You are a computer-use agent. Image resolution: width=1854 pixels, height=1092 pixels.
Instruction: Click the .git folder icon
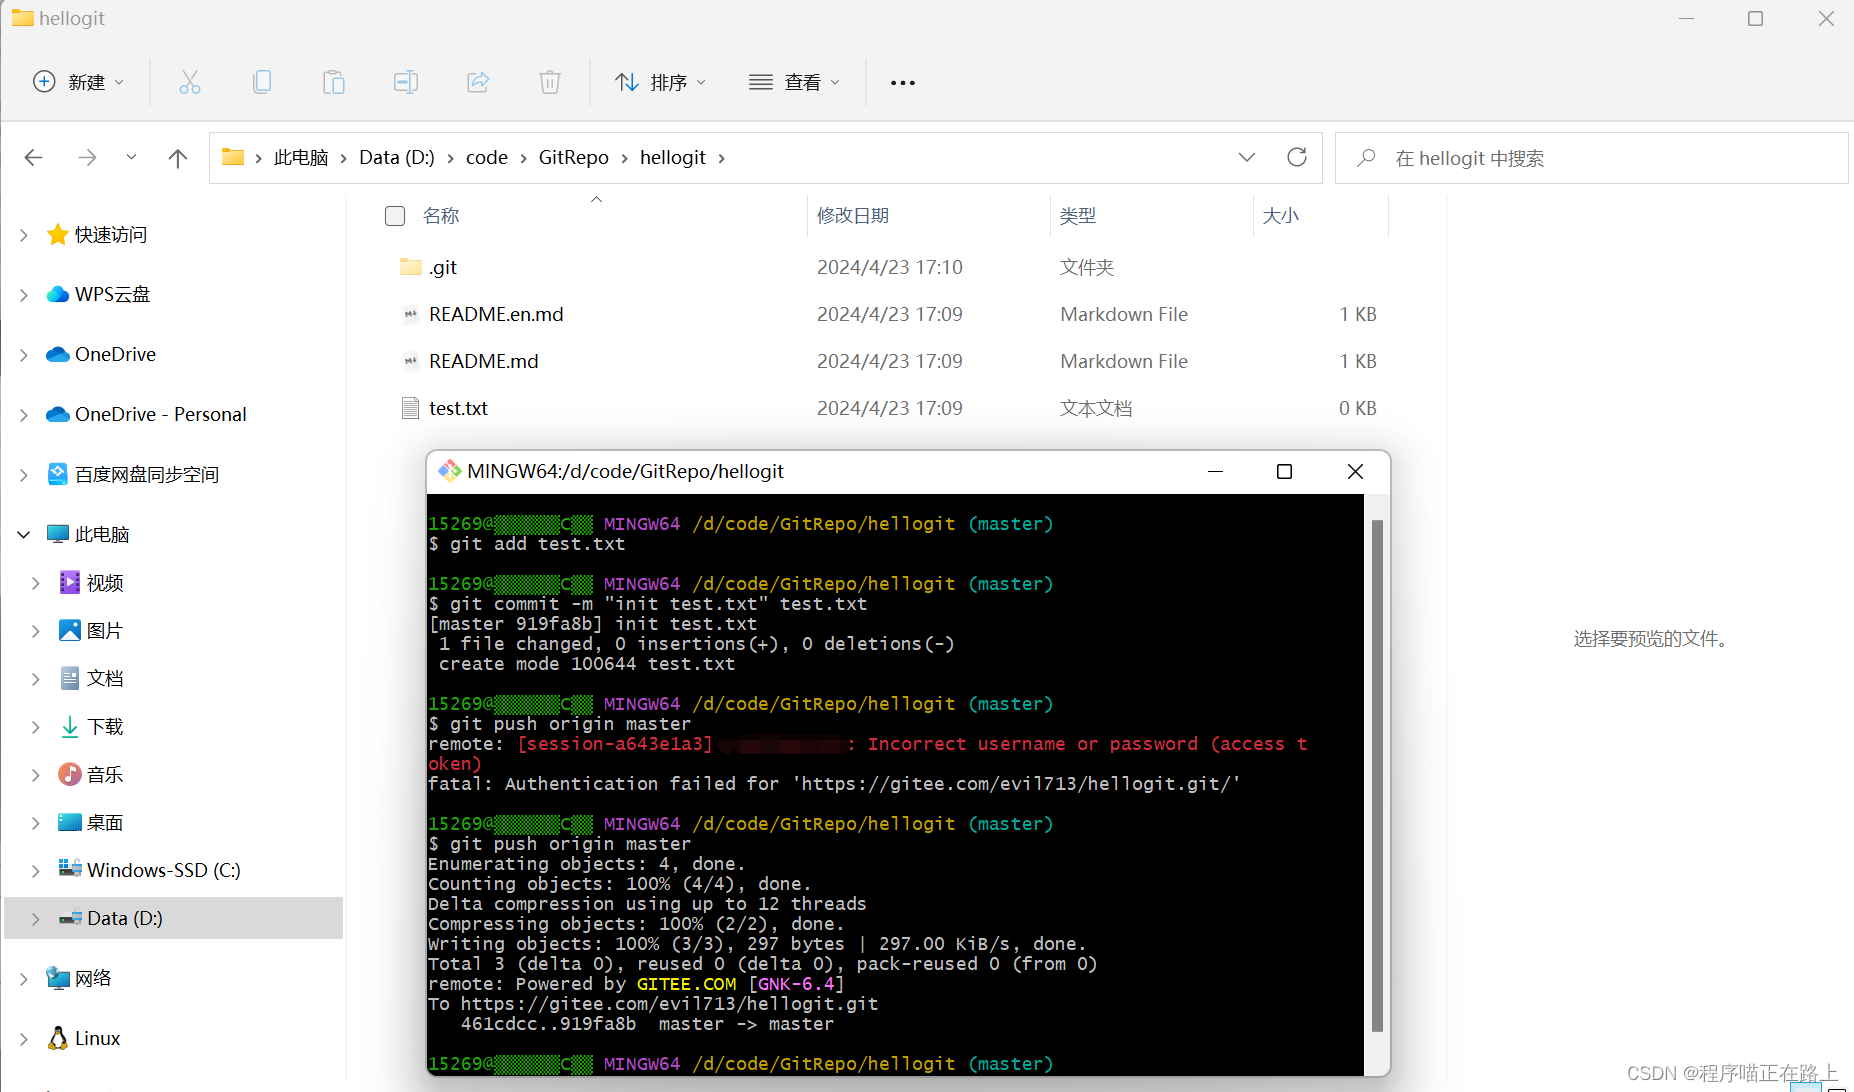click(410, 267)
